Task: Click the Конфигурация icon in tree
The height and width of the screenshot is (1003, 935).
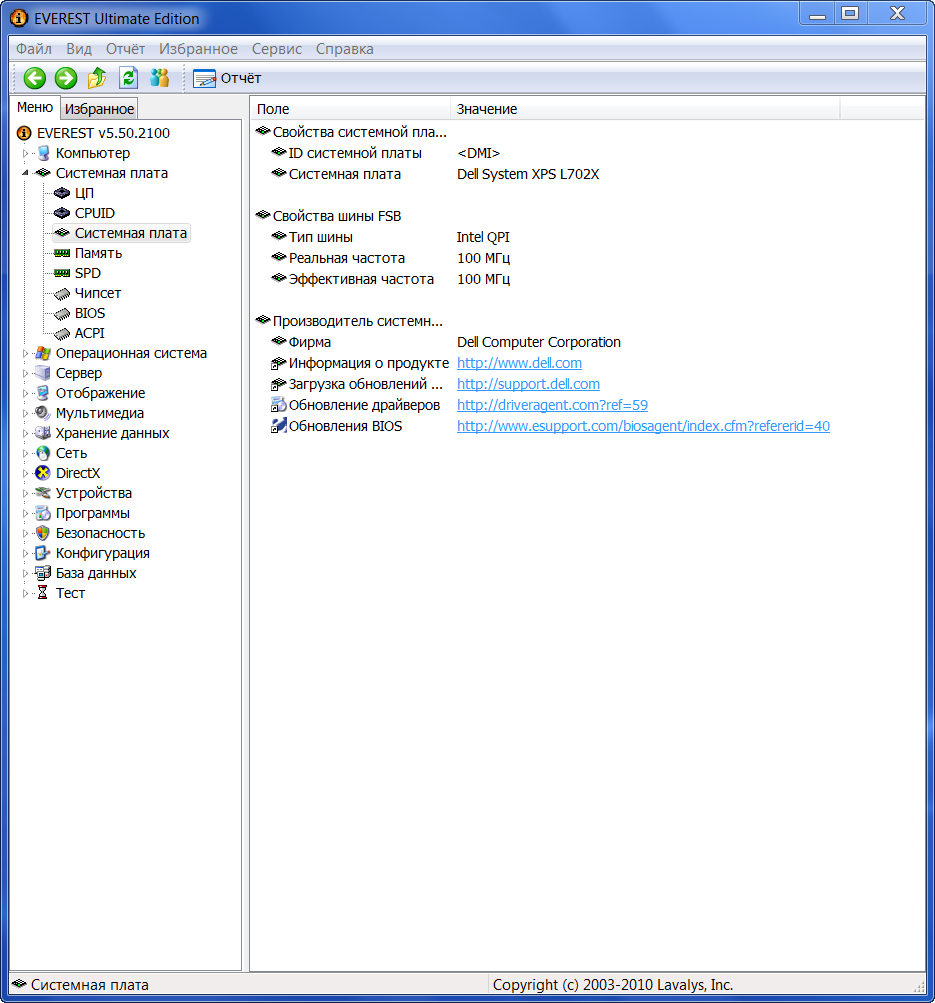Action: click(43, 553)
